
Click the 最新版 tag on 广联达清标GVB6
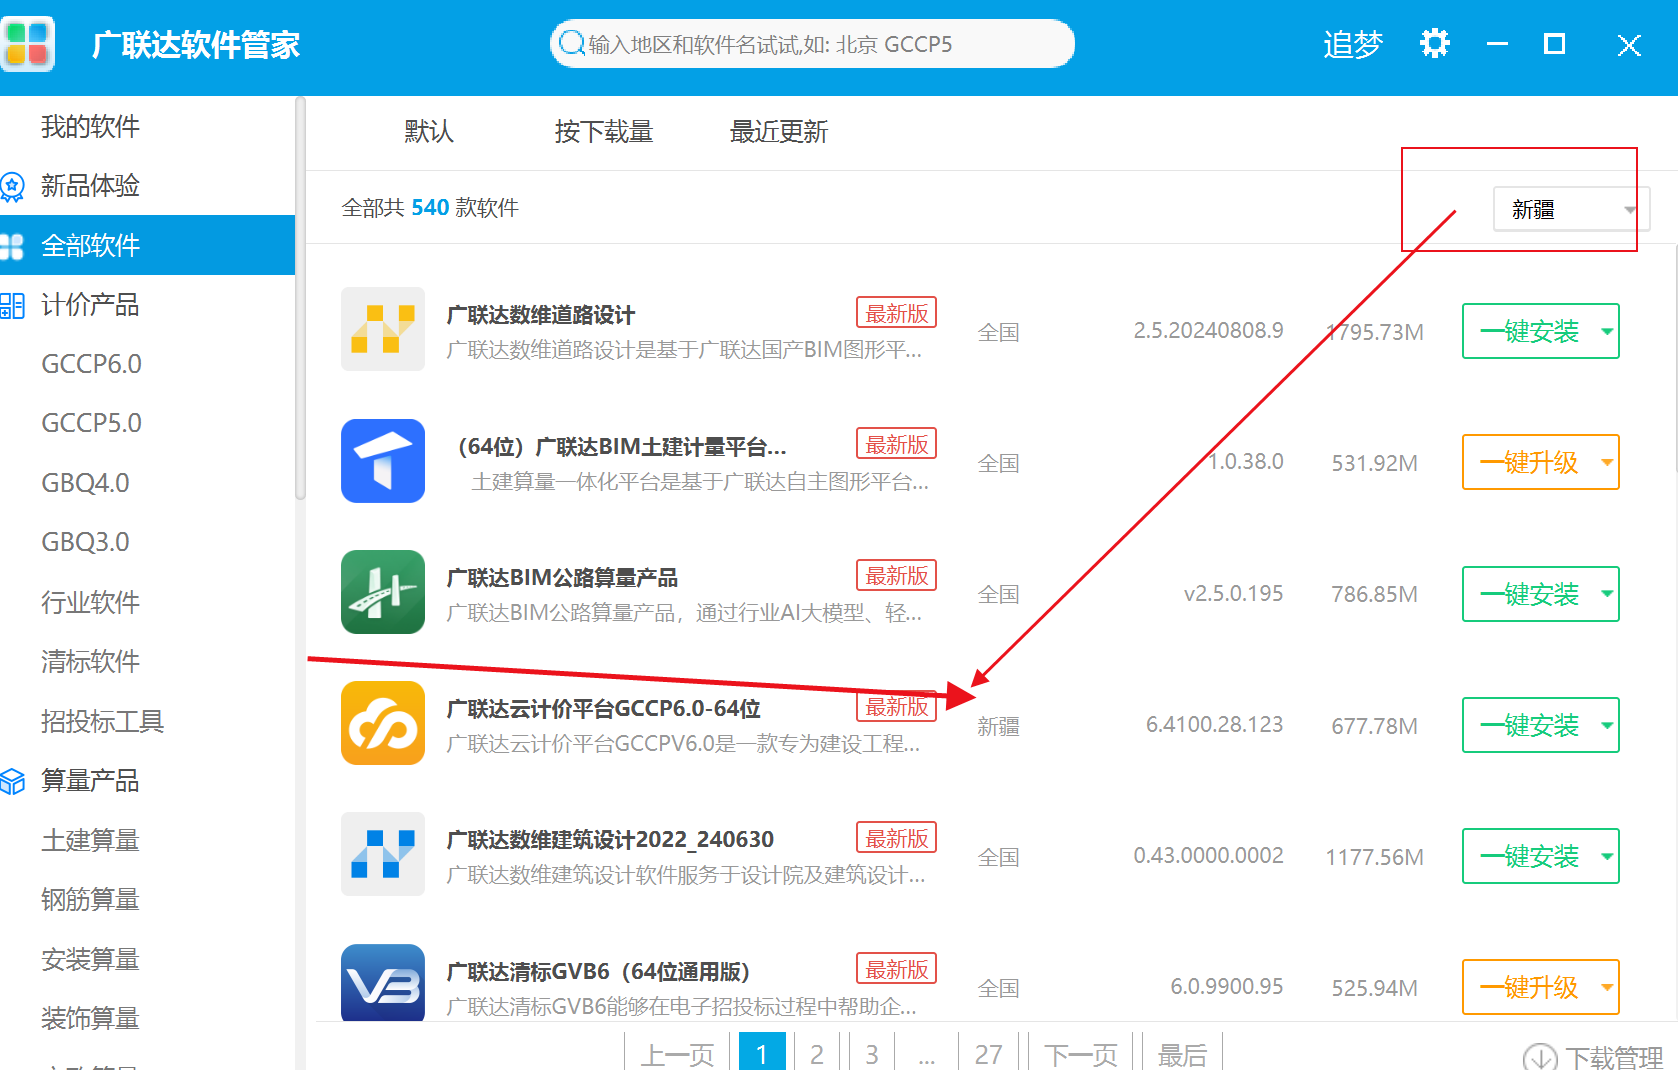click(896, 969)
